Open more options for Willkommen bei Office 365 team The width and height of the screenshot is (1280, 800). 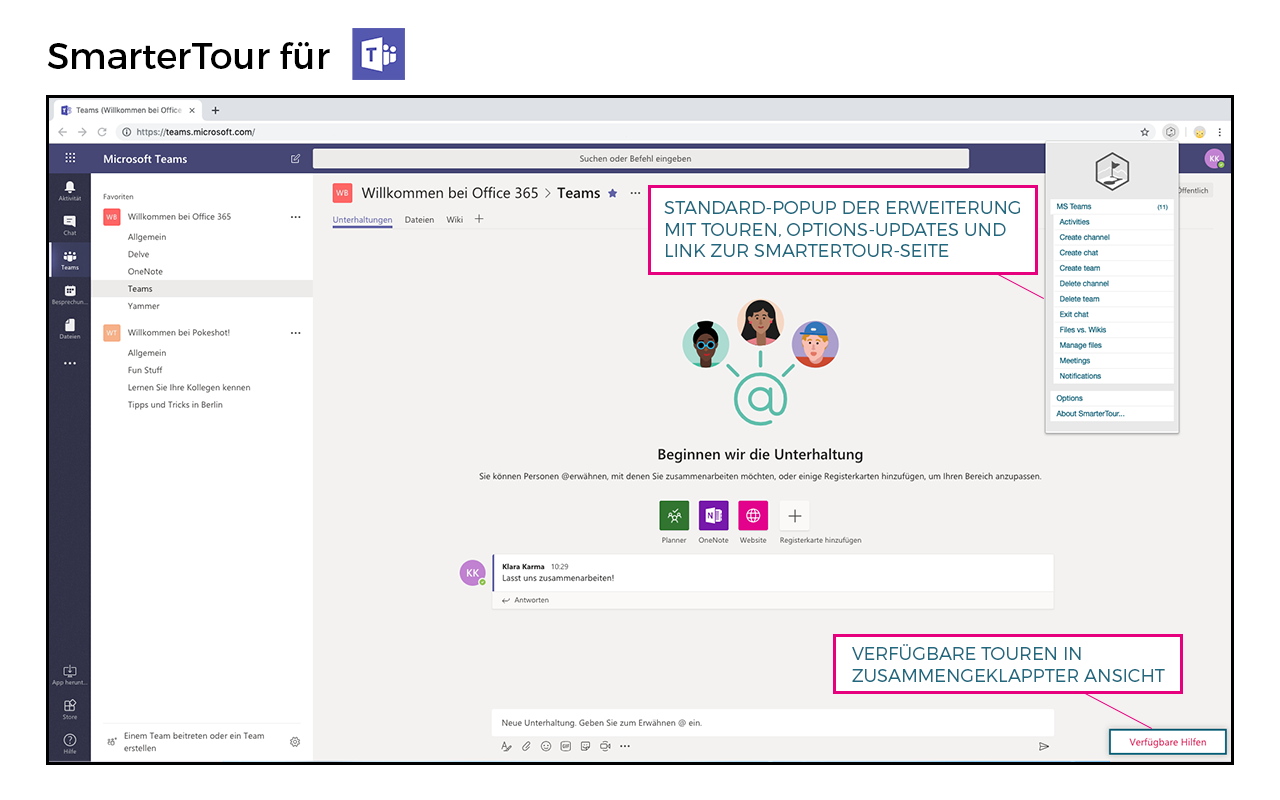tap(295, 216)
